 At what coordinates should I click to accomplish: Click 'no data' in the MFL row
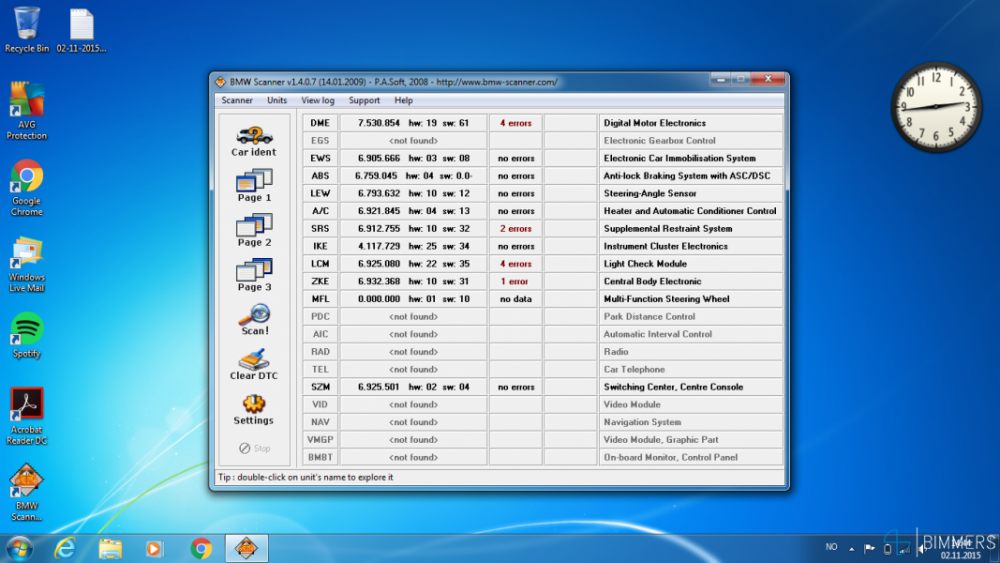tap(515, 299)
